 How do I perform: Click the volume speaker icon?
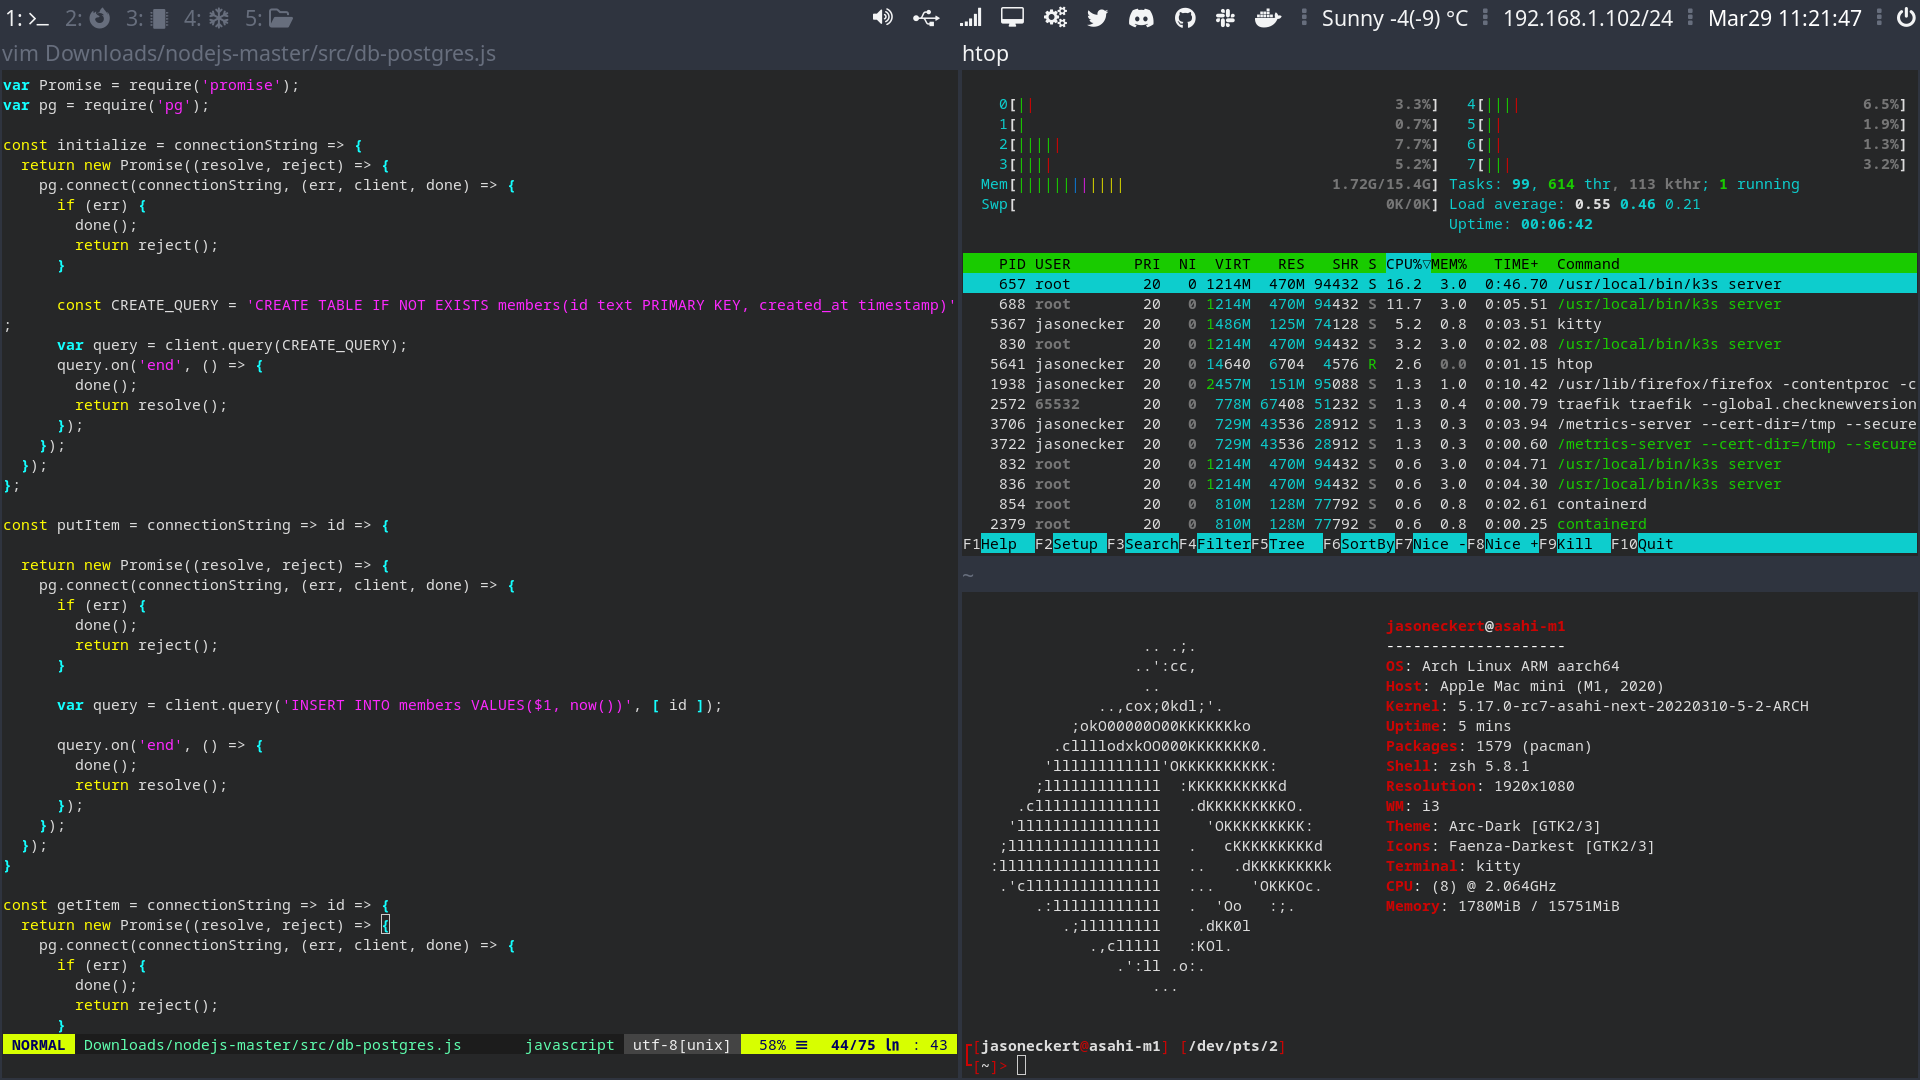pos(882,18)
